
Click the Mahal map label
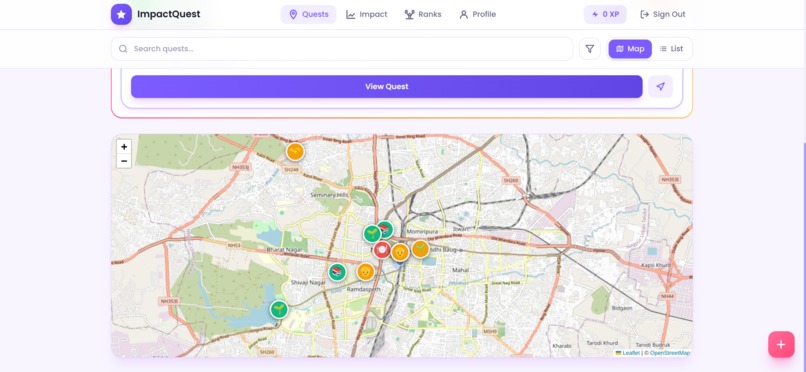point(460,270)
